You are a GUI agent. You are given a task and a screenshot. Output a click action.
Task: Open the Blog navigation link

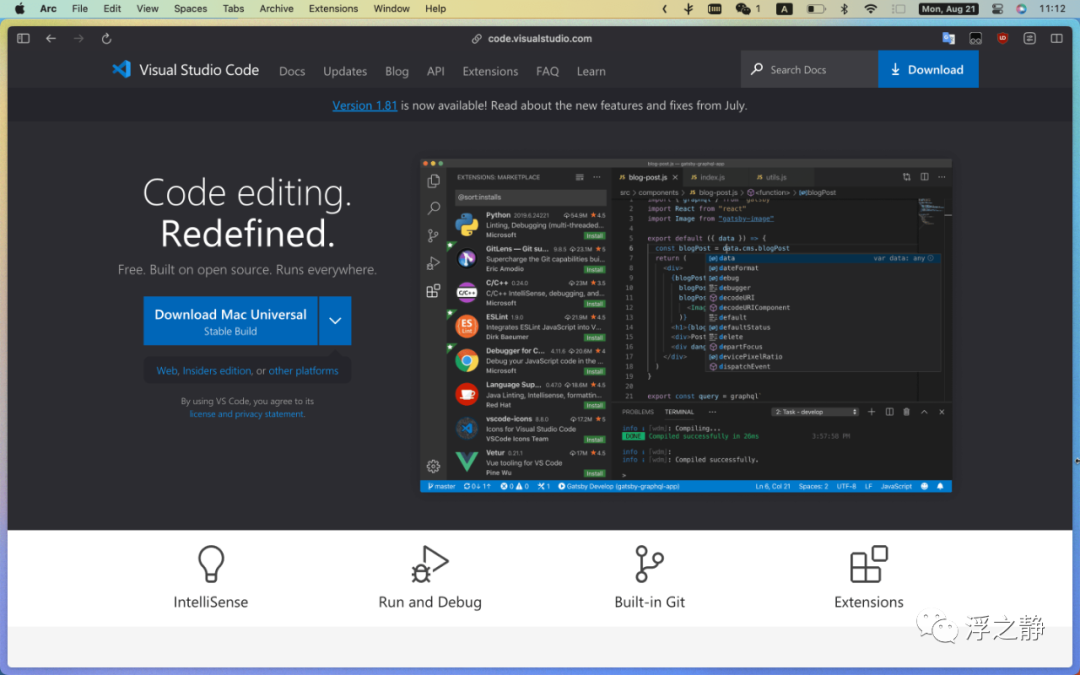point(397,71)
